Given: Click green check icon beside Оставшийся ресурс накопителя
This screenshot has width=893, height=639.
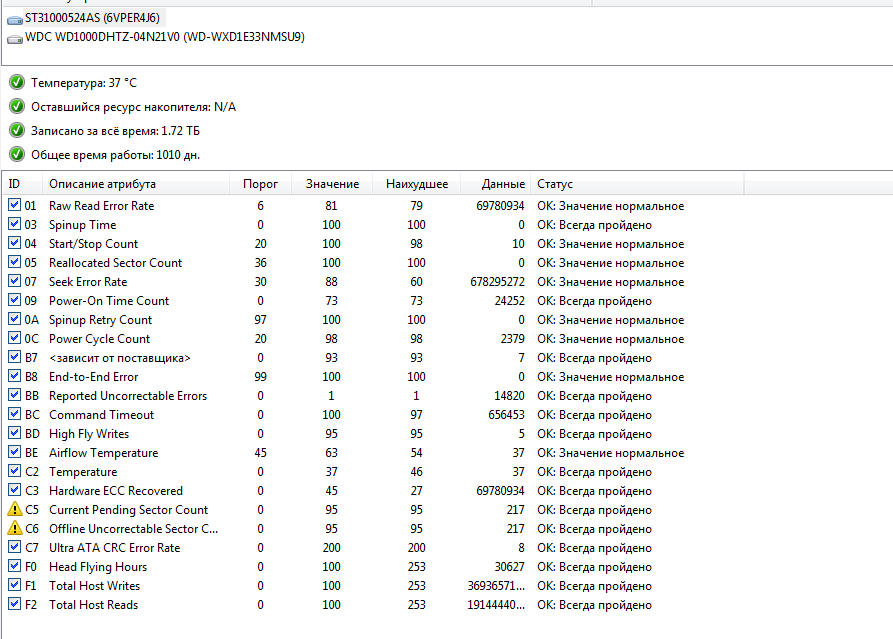Looking at the screenshot, I should tap(16, 106).
